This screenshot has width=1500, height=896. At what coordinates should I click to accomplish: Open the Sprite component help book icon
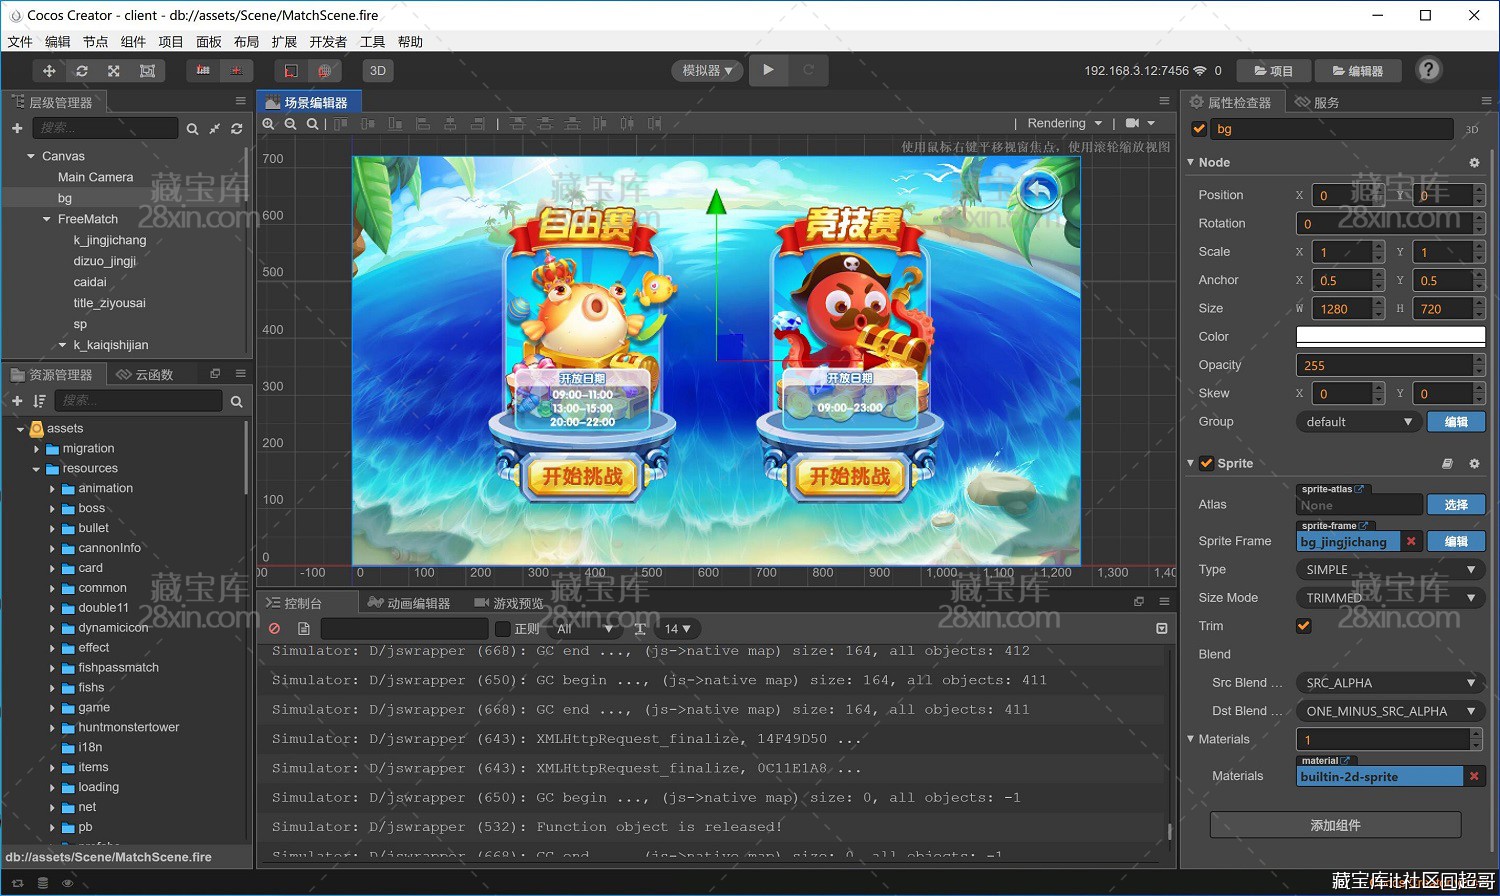[x=1447, y=464]
